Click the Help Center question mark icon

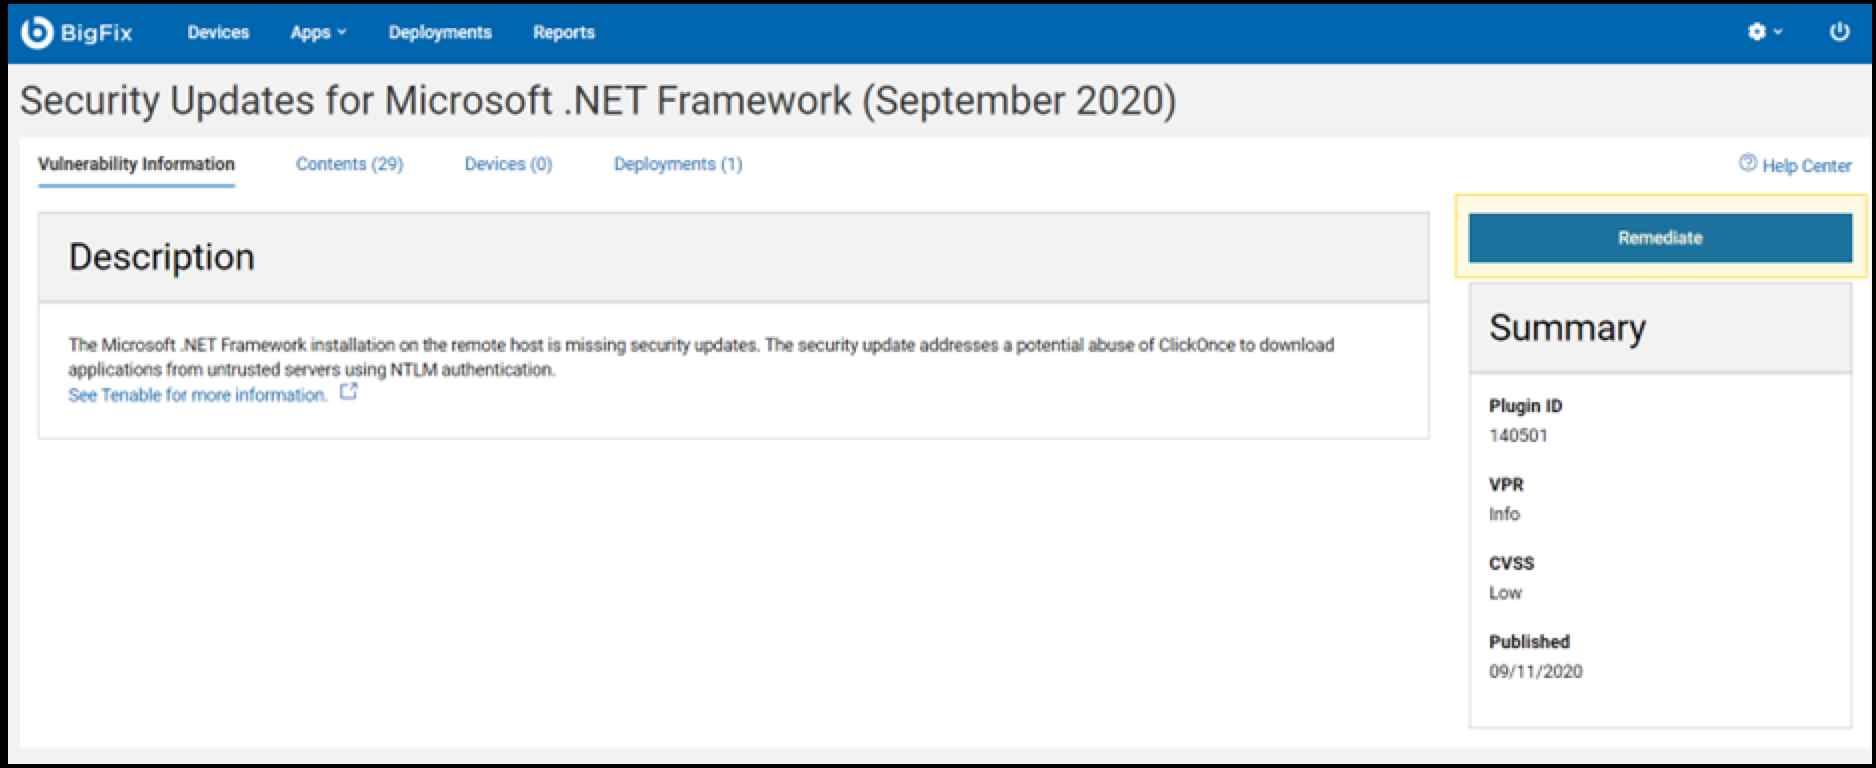[1747, 163]
